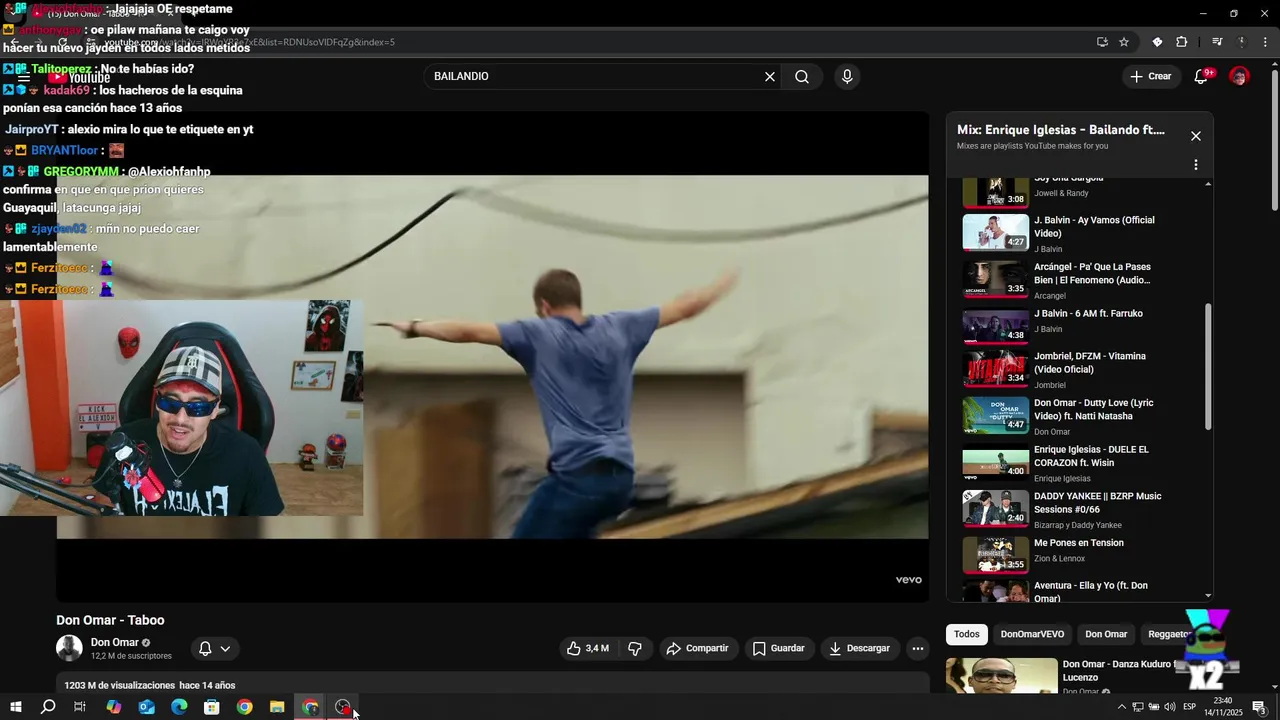This screenshot has height=720, width=1280.
Task: Open Chrome media control icon
Action: (x=1217, y=42)
